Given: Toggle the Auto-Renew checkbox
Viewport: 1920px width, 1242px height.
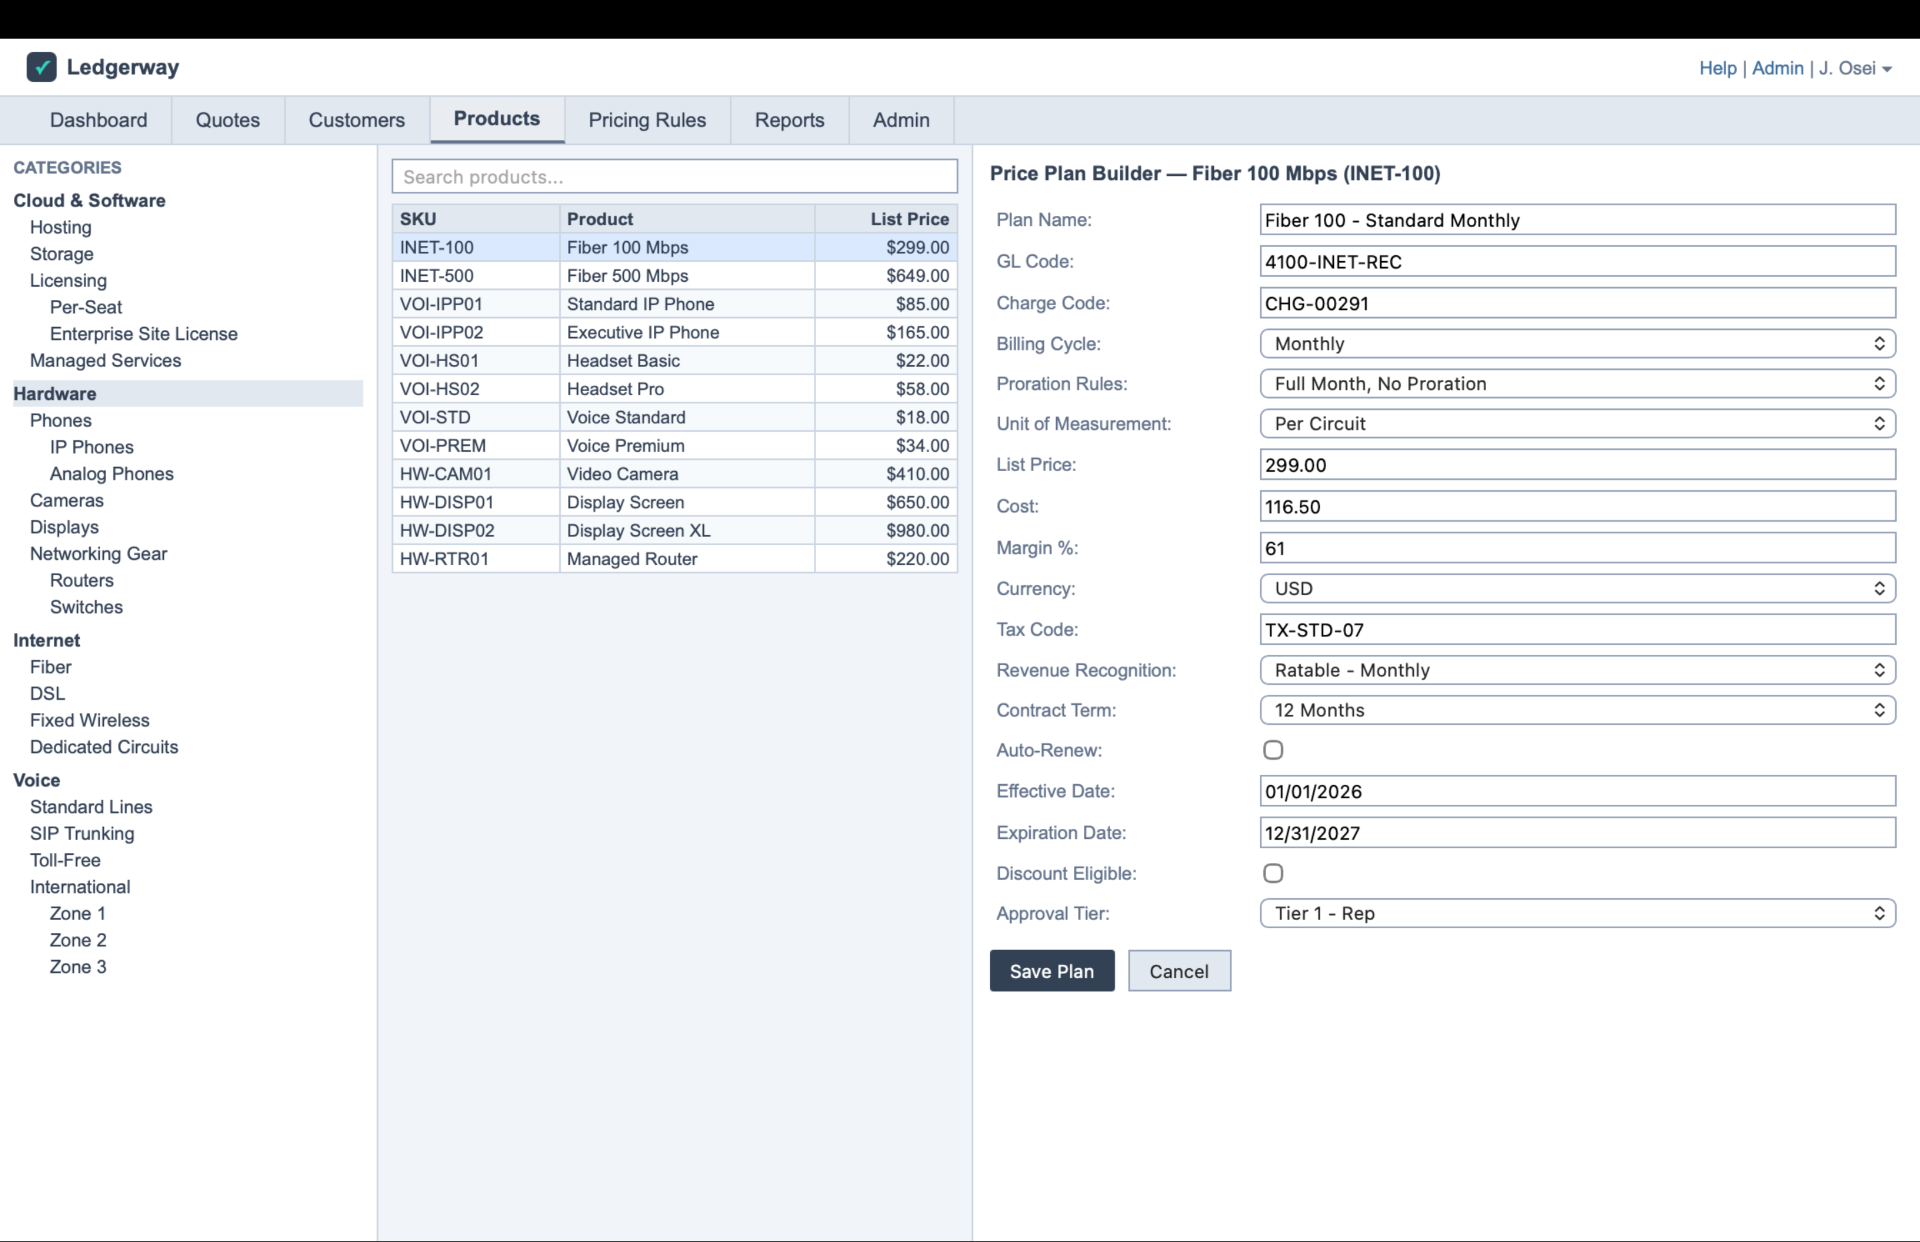Looking at the screenshot, I should tap(1273, 750).
